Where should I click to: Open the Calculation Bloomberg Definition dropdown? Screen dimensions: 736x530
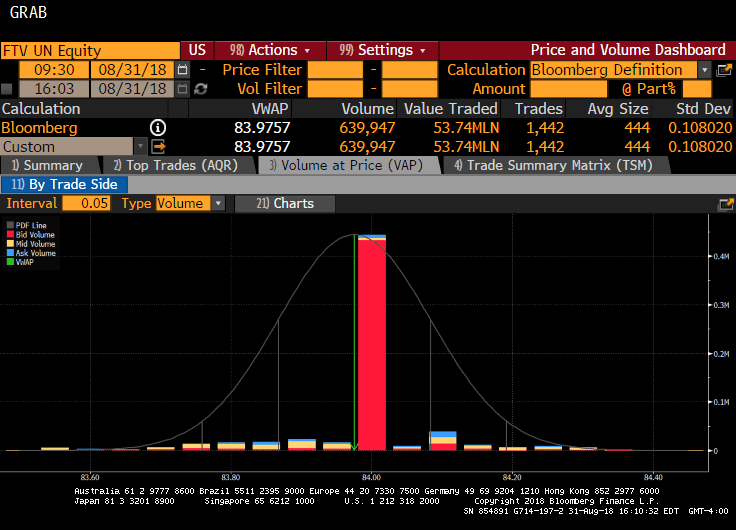704,70
